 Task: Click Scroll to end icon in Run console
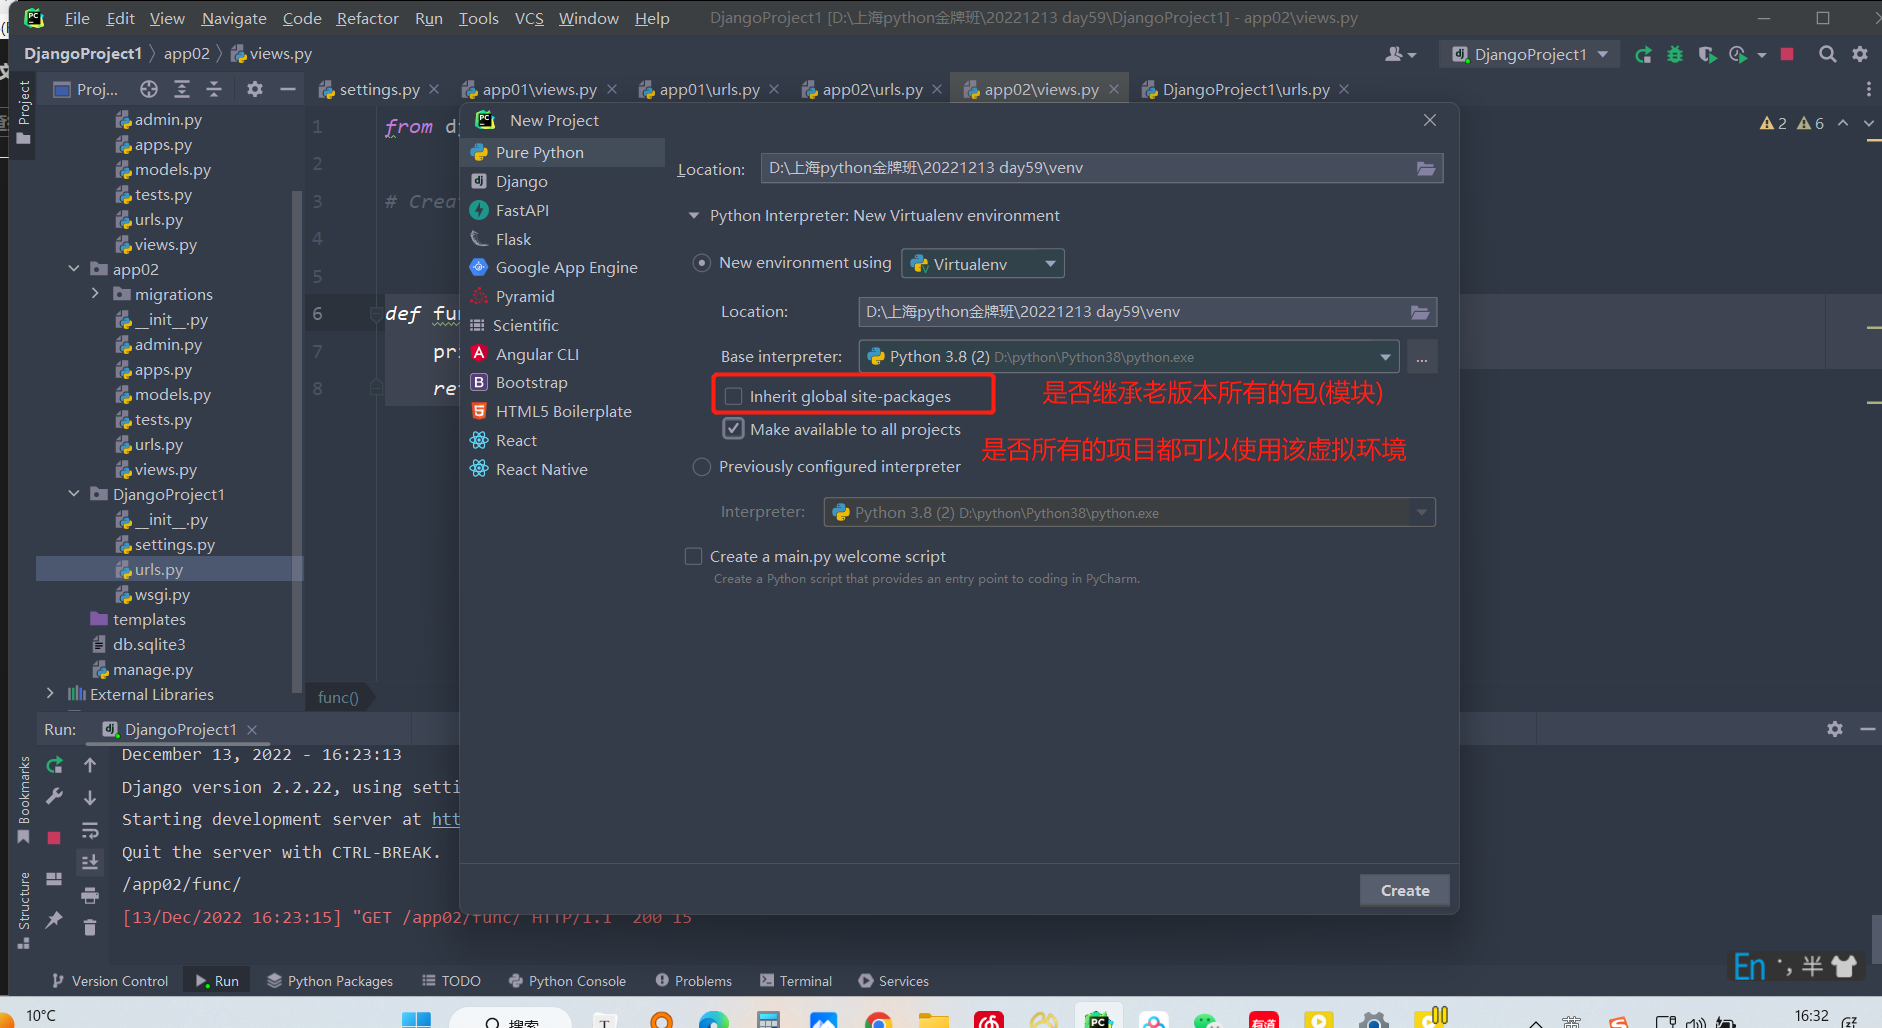point(90,862)
